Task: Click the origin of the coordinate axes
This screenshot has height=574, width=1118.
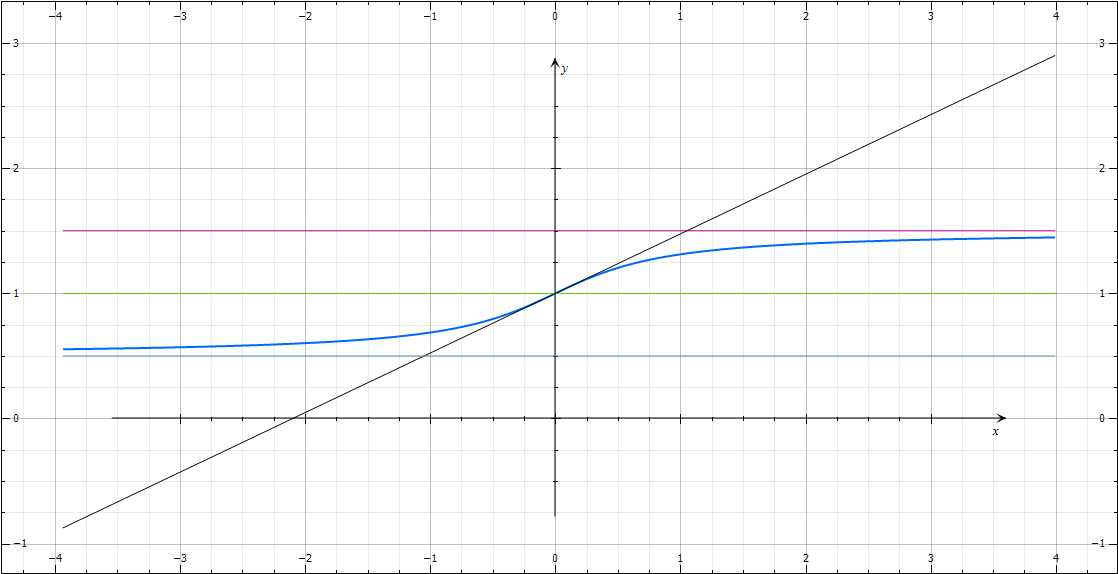Action: click(x=555, y=418)
